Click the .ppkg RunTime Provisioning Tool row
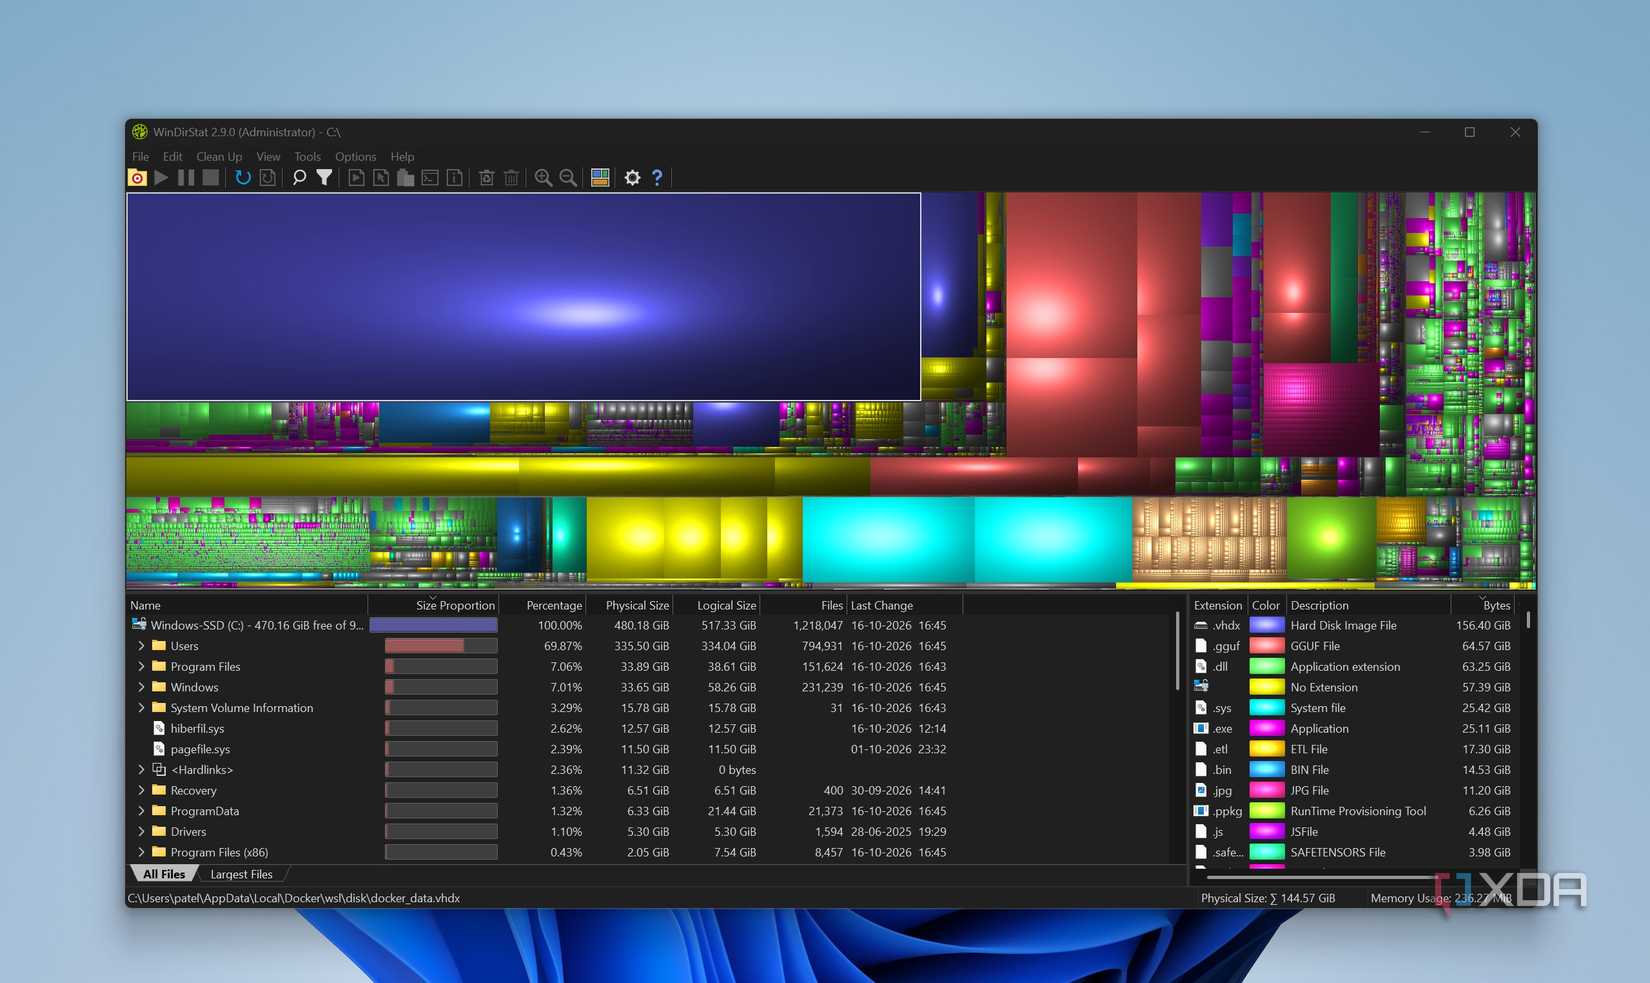This screenshot has height=983, width=1650. coord(1352,811)
